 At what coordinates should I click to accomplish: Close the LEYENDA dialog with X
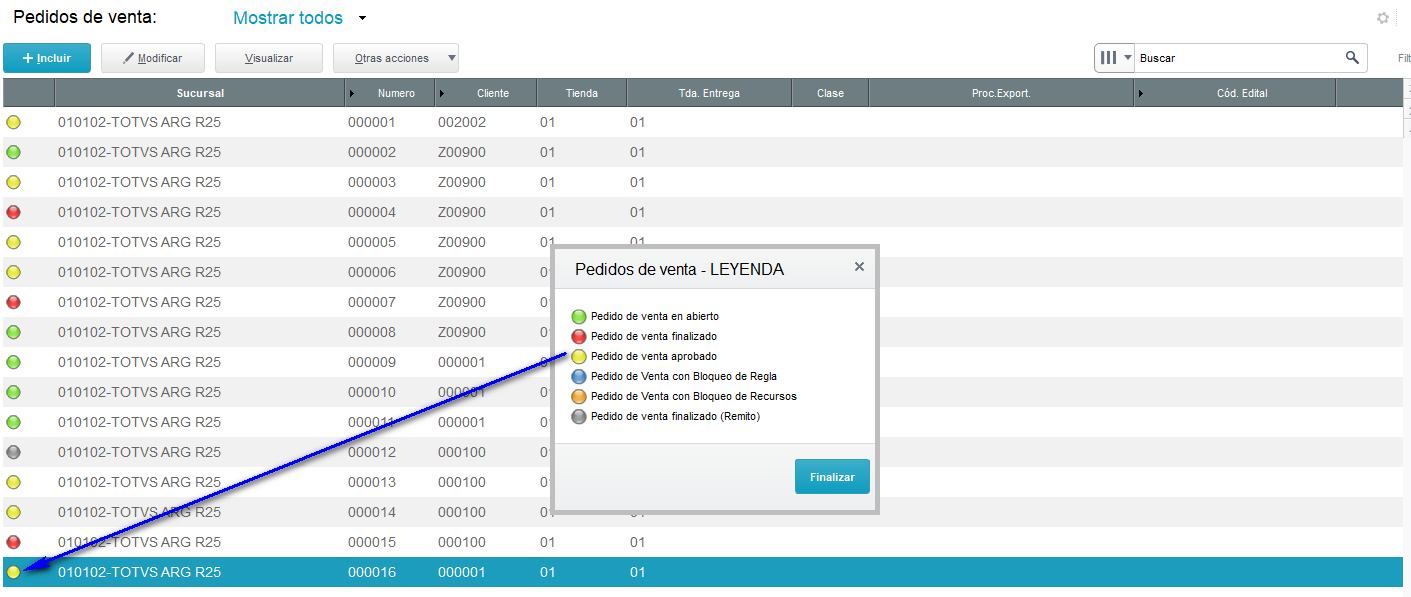[859, 267]
